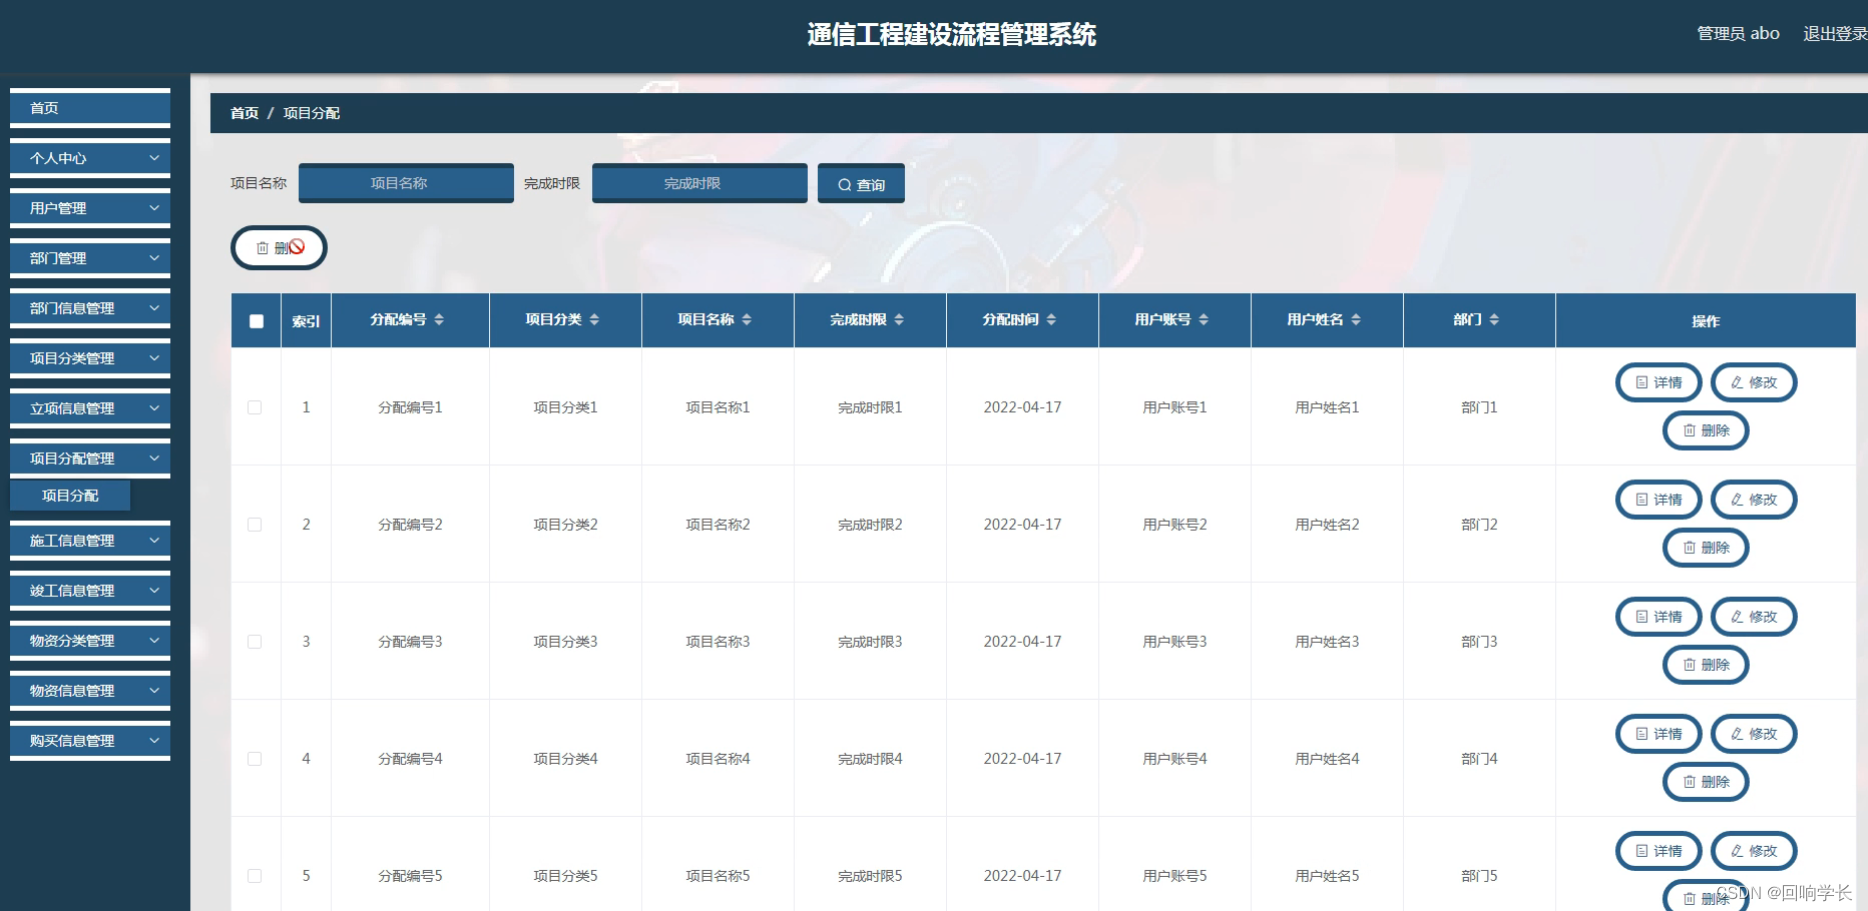The height and width of the screenshot is (911, 1868).
Task: Click 删除 icon for row 分配编号3
Action: point(1706,664)
